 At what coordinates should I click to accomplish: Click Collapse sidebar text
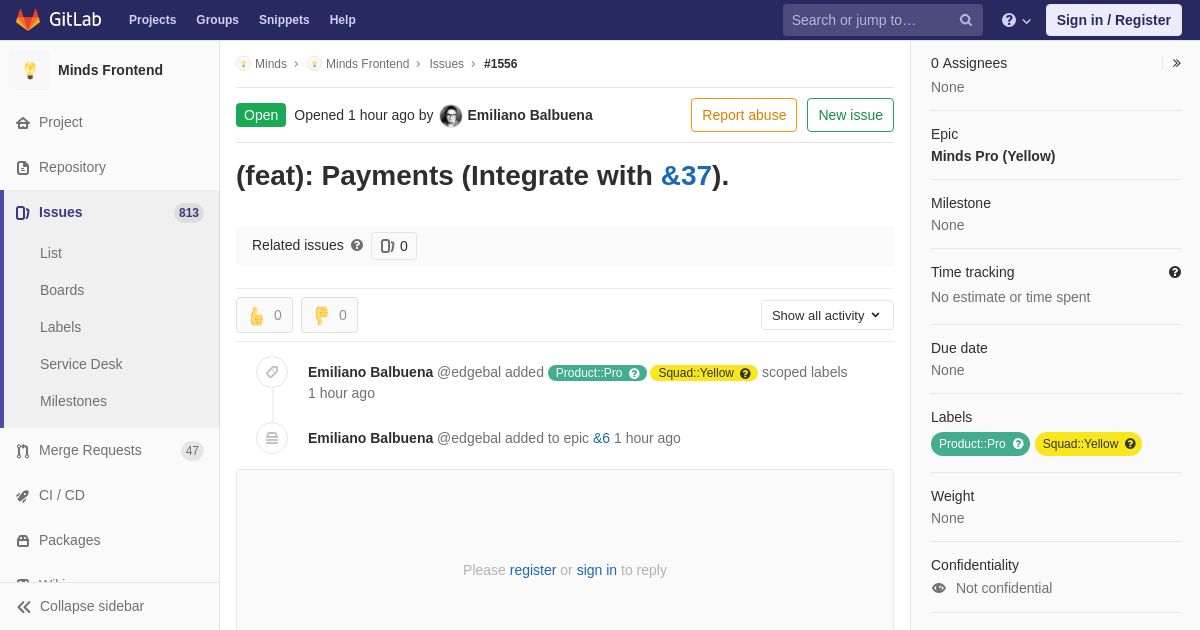[92, 606]
